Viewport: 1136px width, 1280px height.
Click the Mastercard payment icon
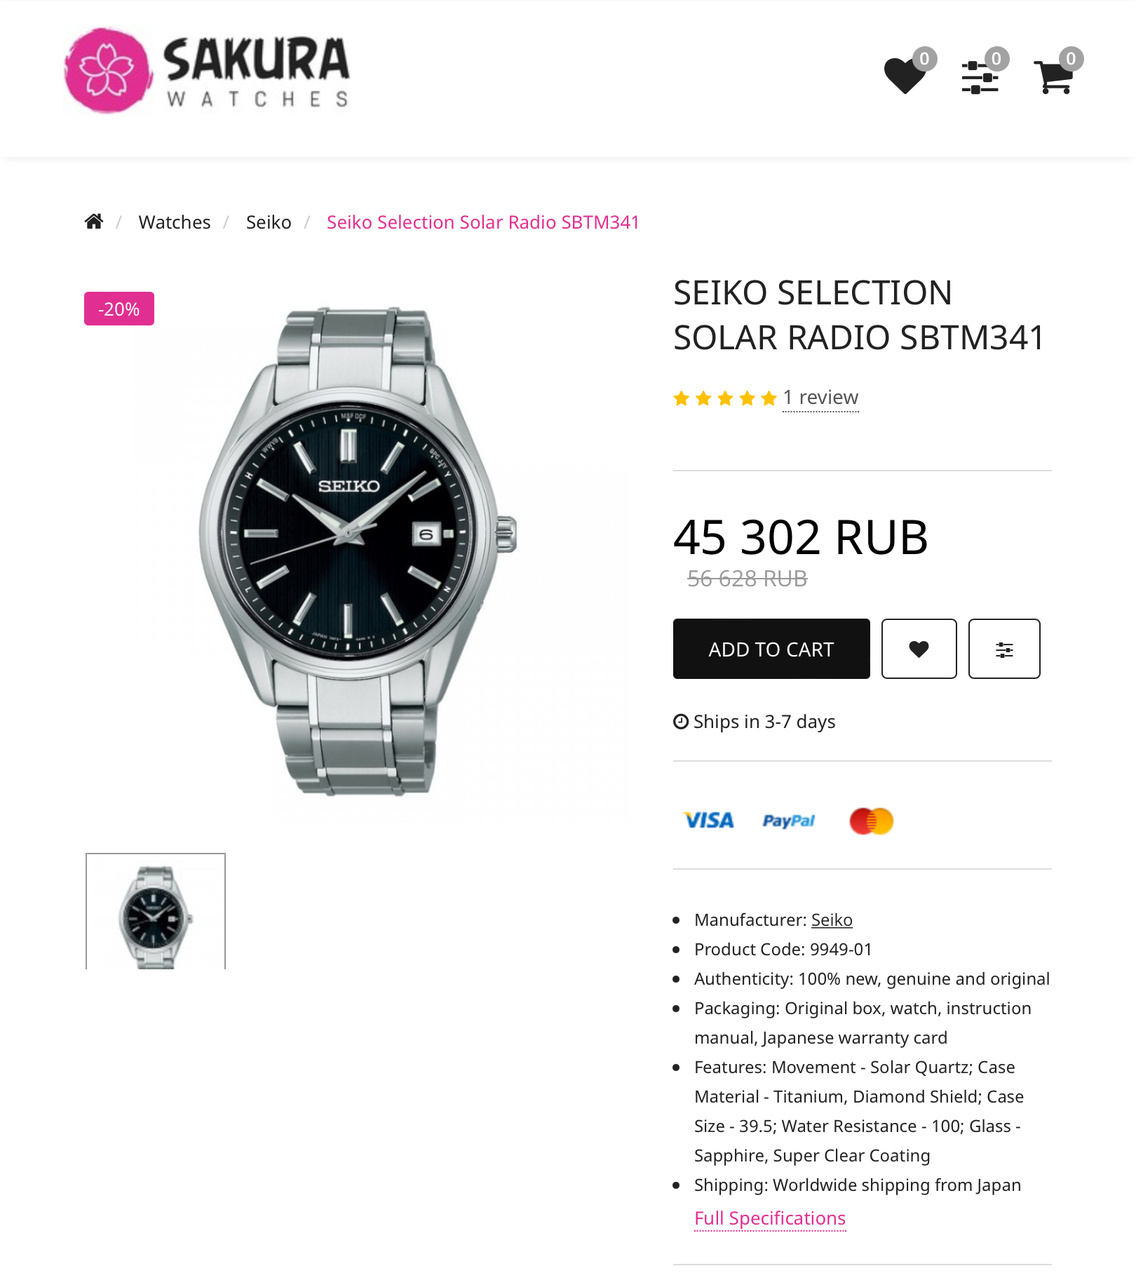coord(871,821)
